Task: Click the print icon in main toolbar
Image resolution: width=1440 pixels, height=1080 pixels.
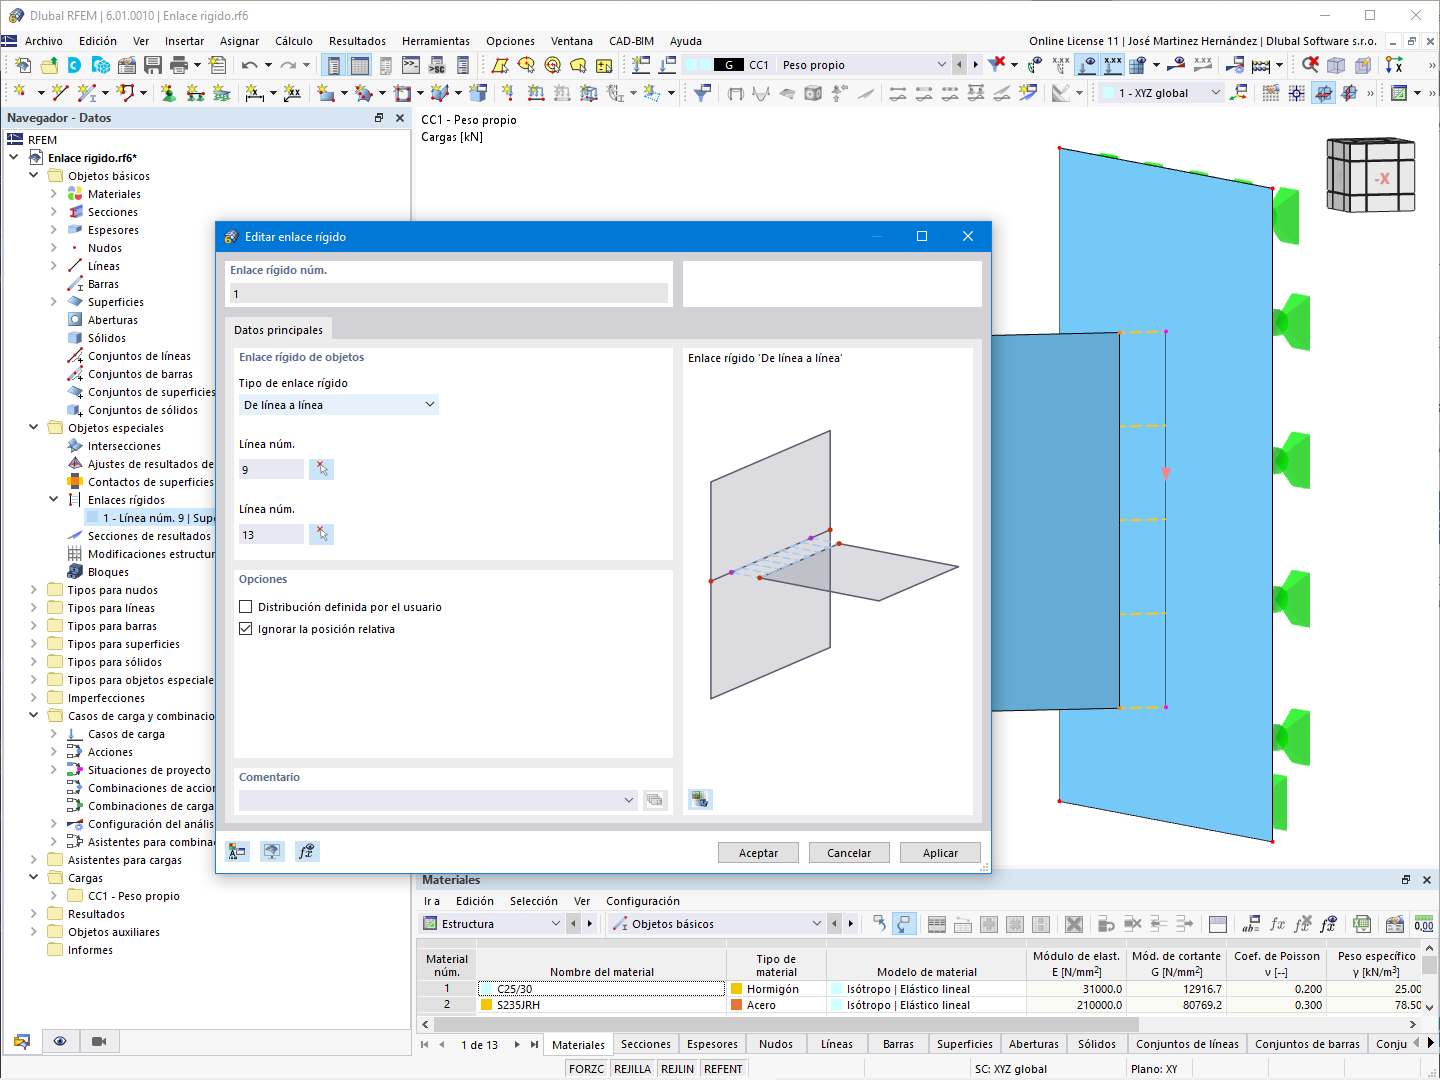Action: point(179,65)
